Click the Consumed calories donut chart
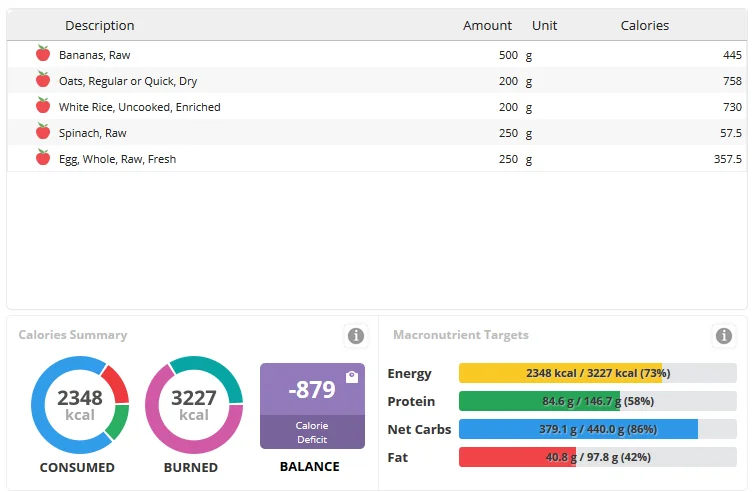 click(80, 405)
